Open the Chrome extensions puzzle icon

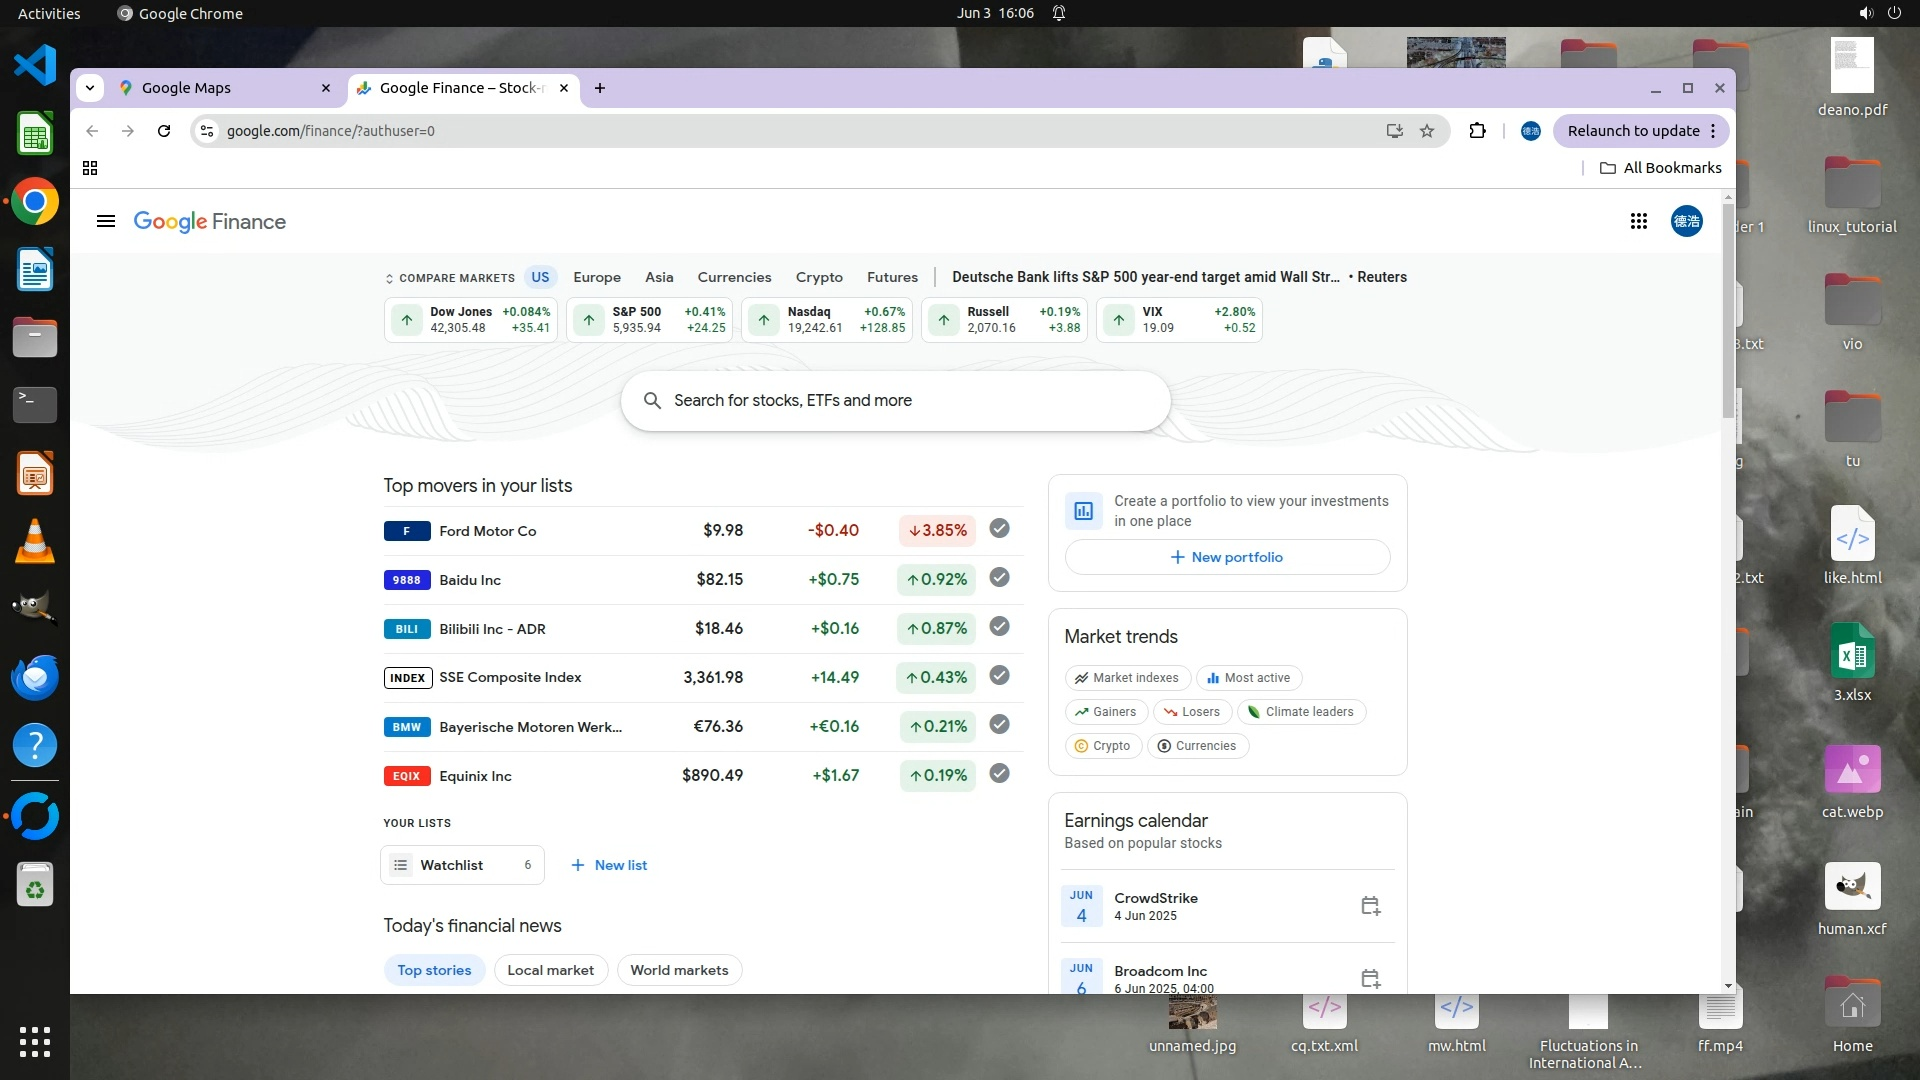(x=1477, y=131)
